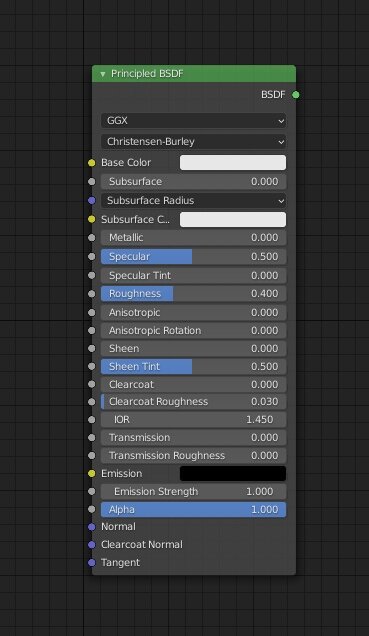The height and width of the screenshot is (636, 369).
Task: Click the Clearcoat Normal label
Action: pos(142,544)
